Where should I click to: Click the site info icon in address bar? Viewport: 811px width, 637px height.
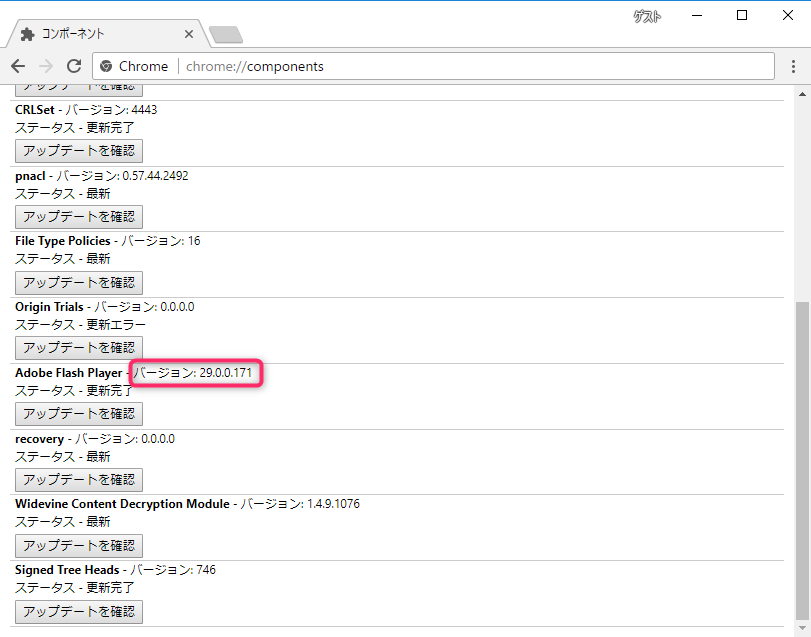coord(106,66)
